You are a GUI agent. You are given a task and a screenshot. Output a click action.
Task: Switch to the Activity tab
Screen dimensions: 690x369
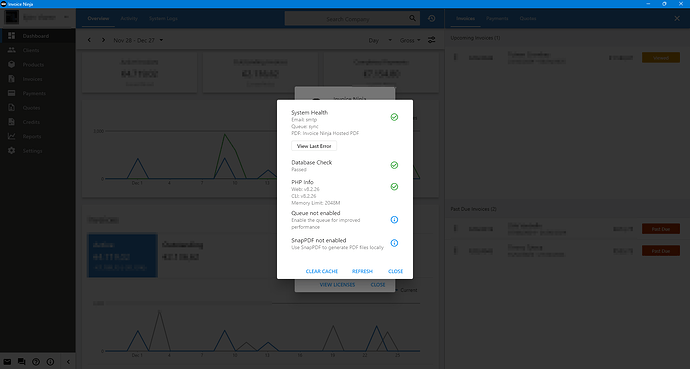129,18
